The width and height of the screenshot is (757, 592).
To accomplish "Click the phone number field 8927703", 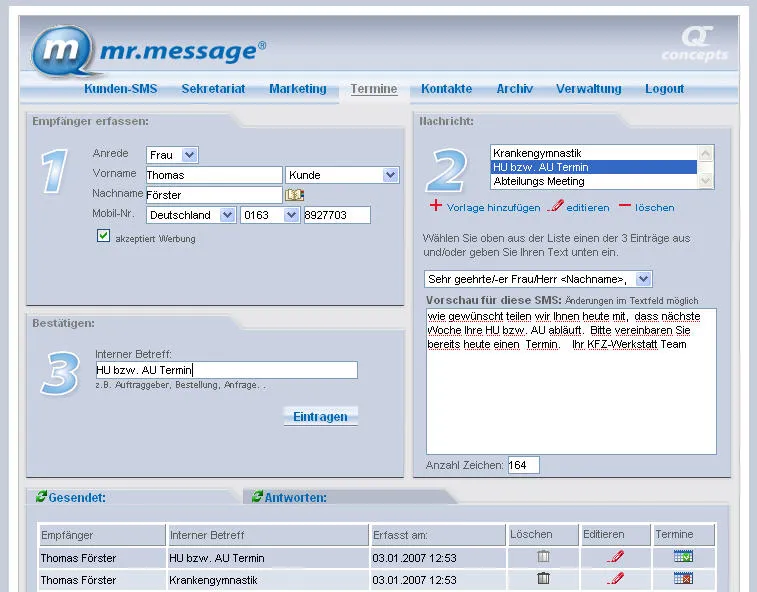I will [x=337, y=215].
